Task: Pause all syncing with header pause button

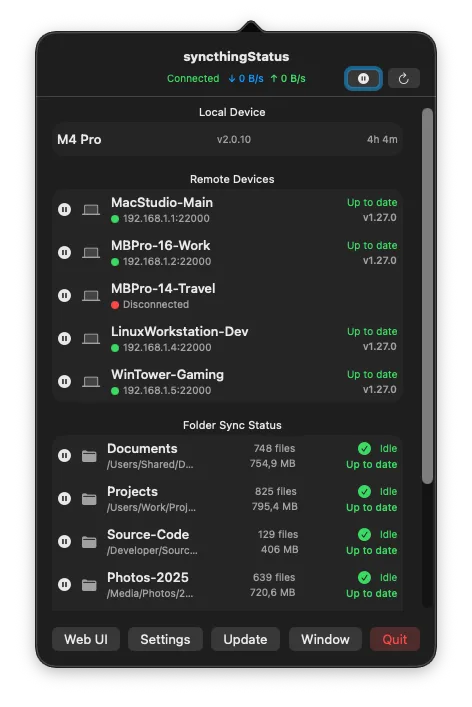Action: click(363, 79)
